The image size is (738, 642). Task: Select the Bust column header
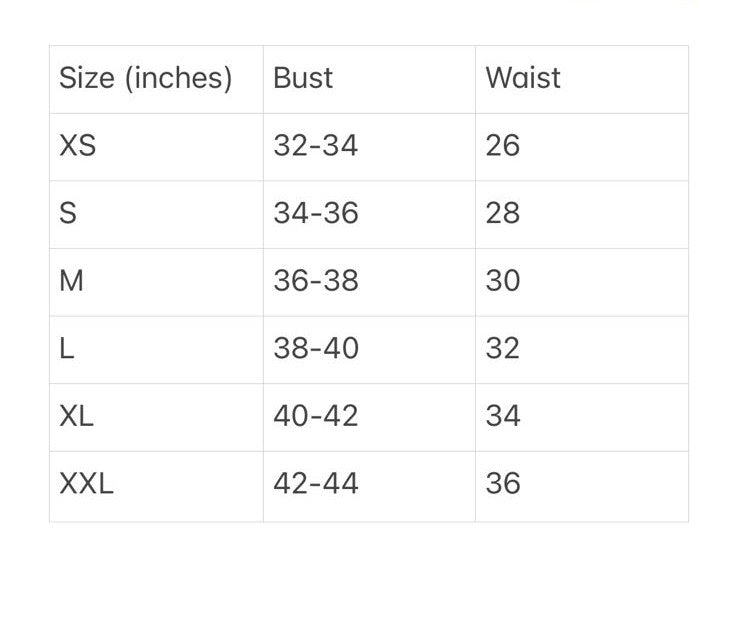[303, 78]
